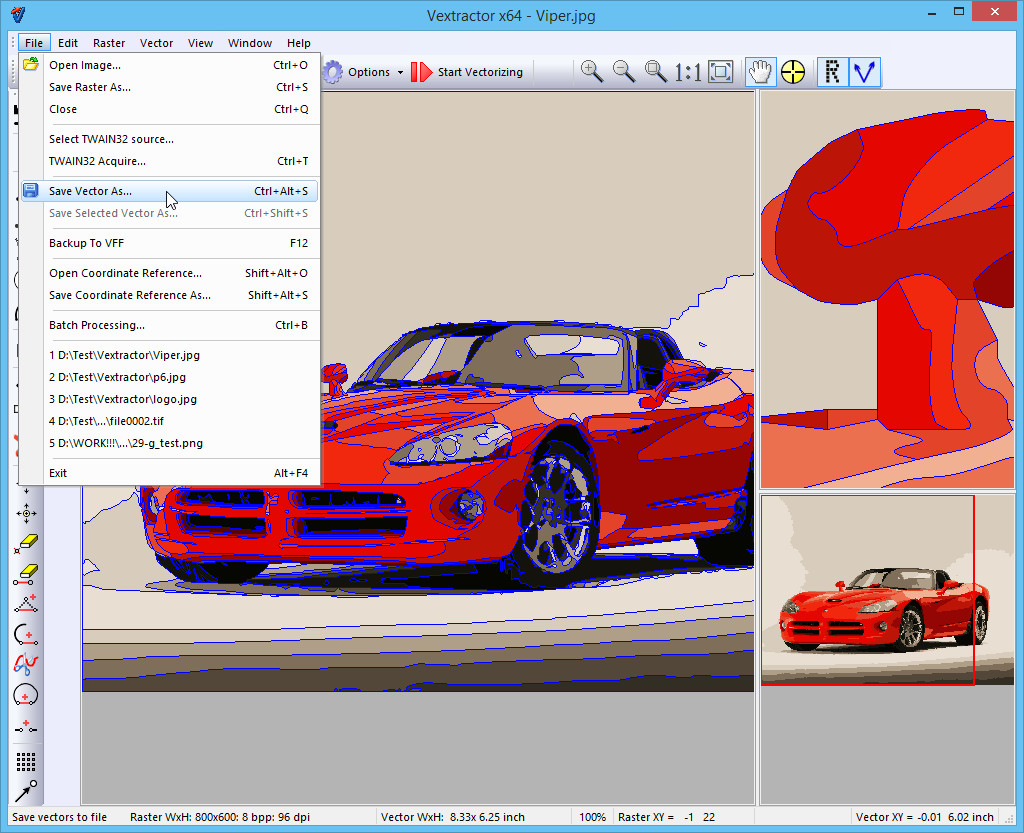The height and width of the screenshot is (833, 1024).
Task: Click Exit in the File menu
Action: [x=58, y=473]
